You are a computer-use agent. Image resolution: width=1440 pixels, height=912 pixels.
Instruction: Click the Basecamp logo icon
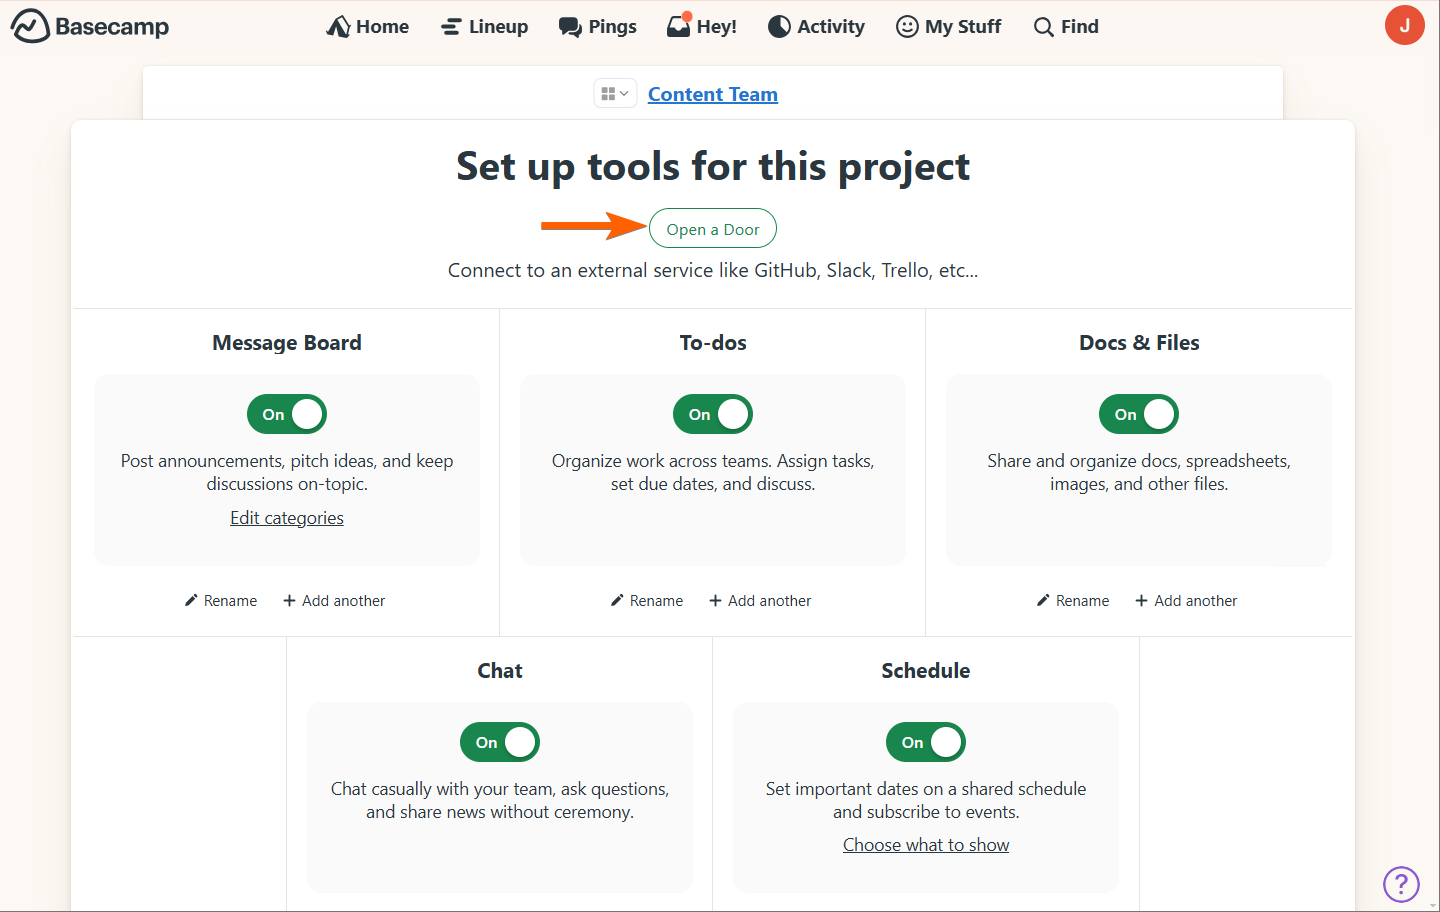[30, 26]
